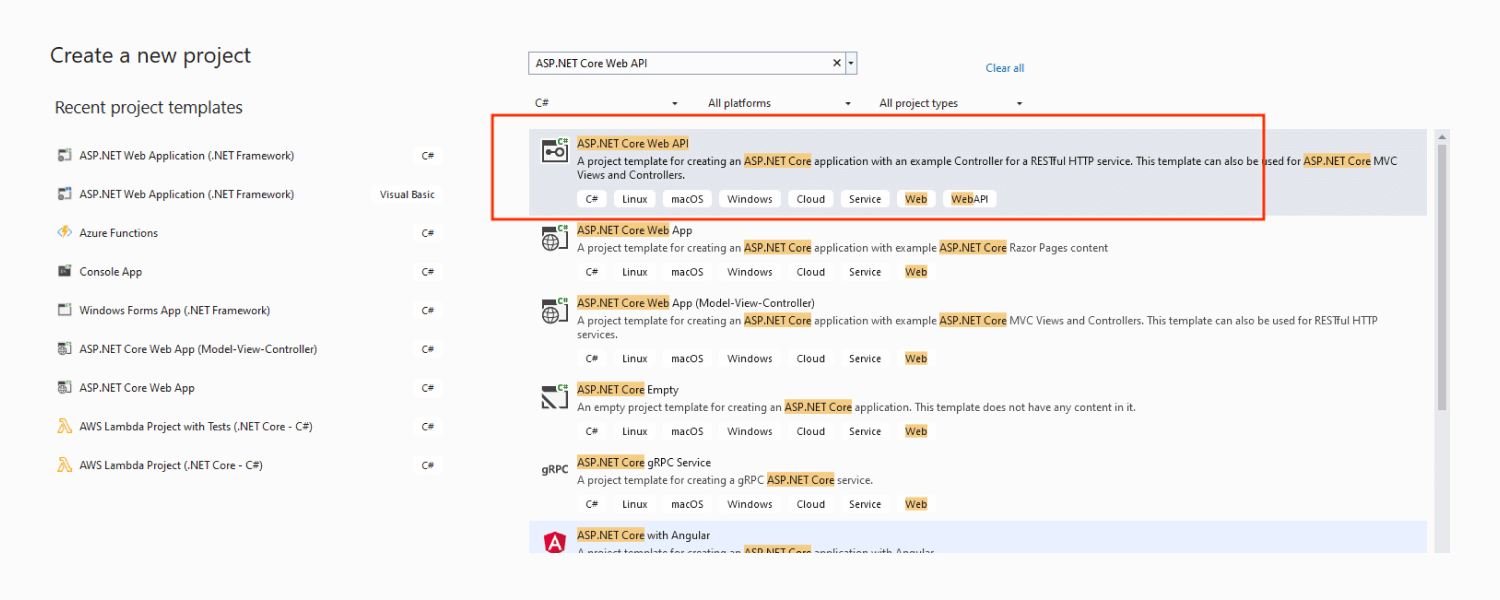Click the Cloud tag under ASP.NET Core Empty
The height and width of the screenshot is (600, 1500).
tap(810, 430)
